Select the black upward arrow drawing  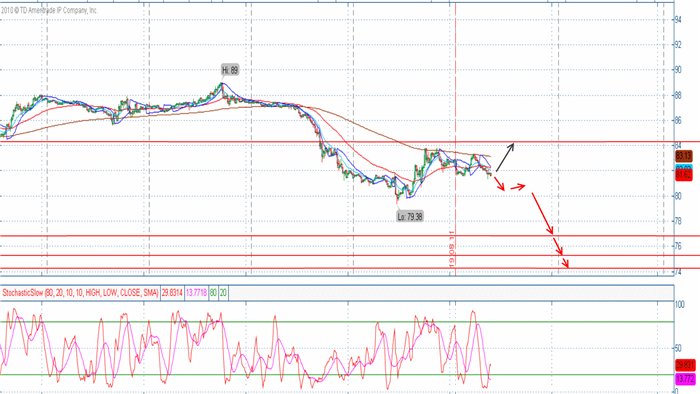pyautogui.click(x=505, y=157)
